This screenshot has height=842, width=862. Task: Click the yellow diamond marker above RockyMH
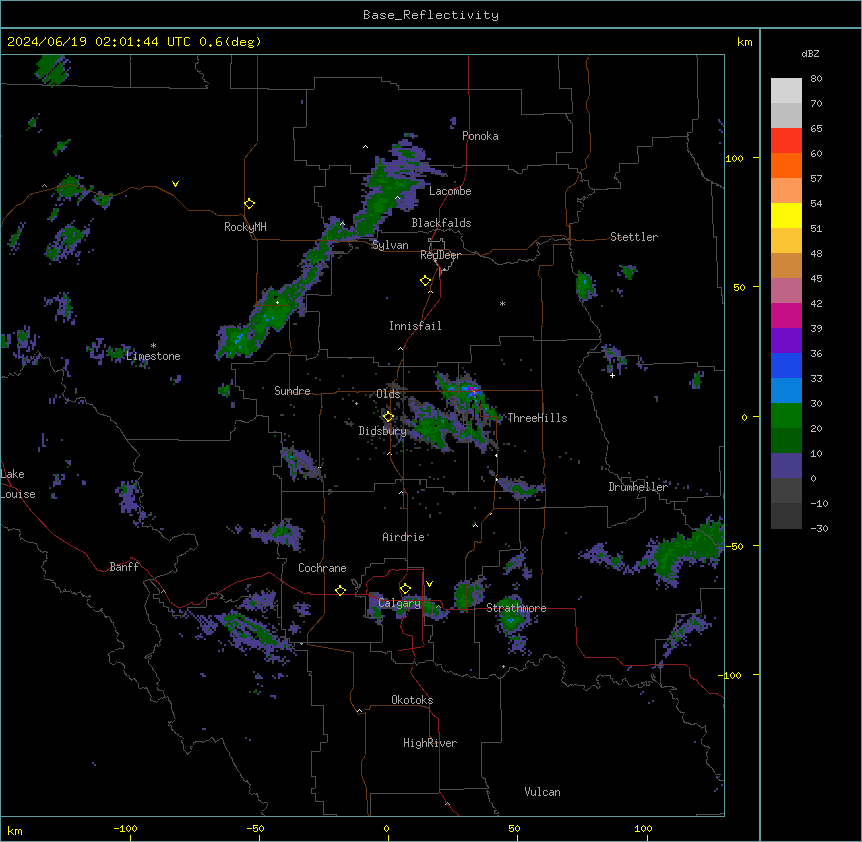[x=249, y=204]
